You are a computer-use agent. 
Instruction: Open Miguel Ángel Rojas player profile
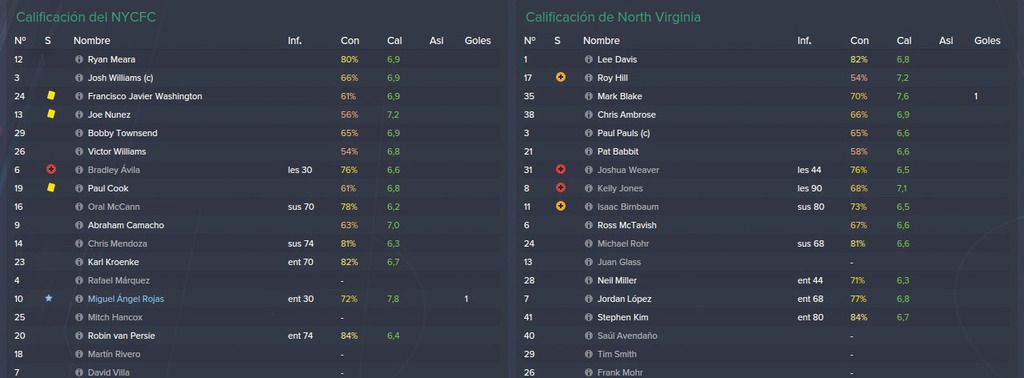pos(126,299)
